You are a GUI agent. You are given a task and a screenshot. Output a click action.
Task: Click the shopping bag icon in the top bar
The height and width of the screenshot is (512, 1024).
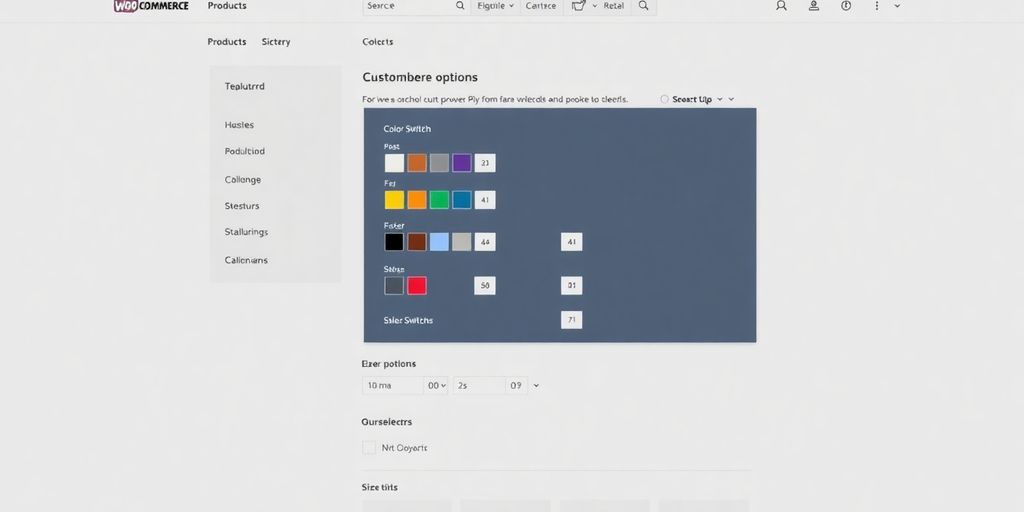point(578,6)
